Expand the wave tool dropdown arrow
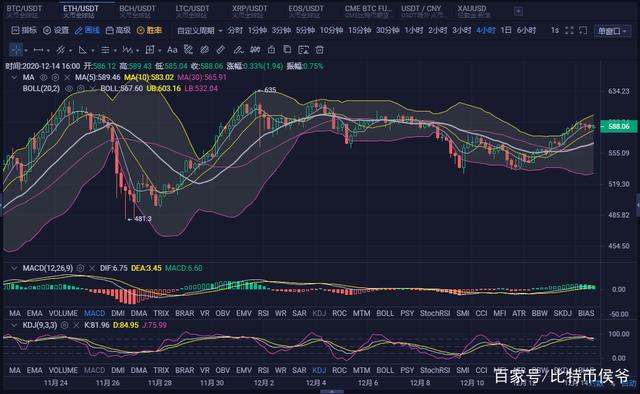This screenshot has width=640, height=394. (x=137, y=51)
